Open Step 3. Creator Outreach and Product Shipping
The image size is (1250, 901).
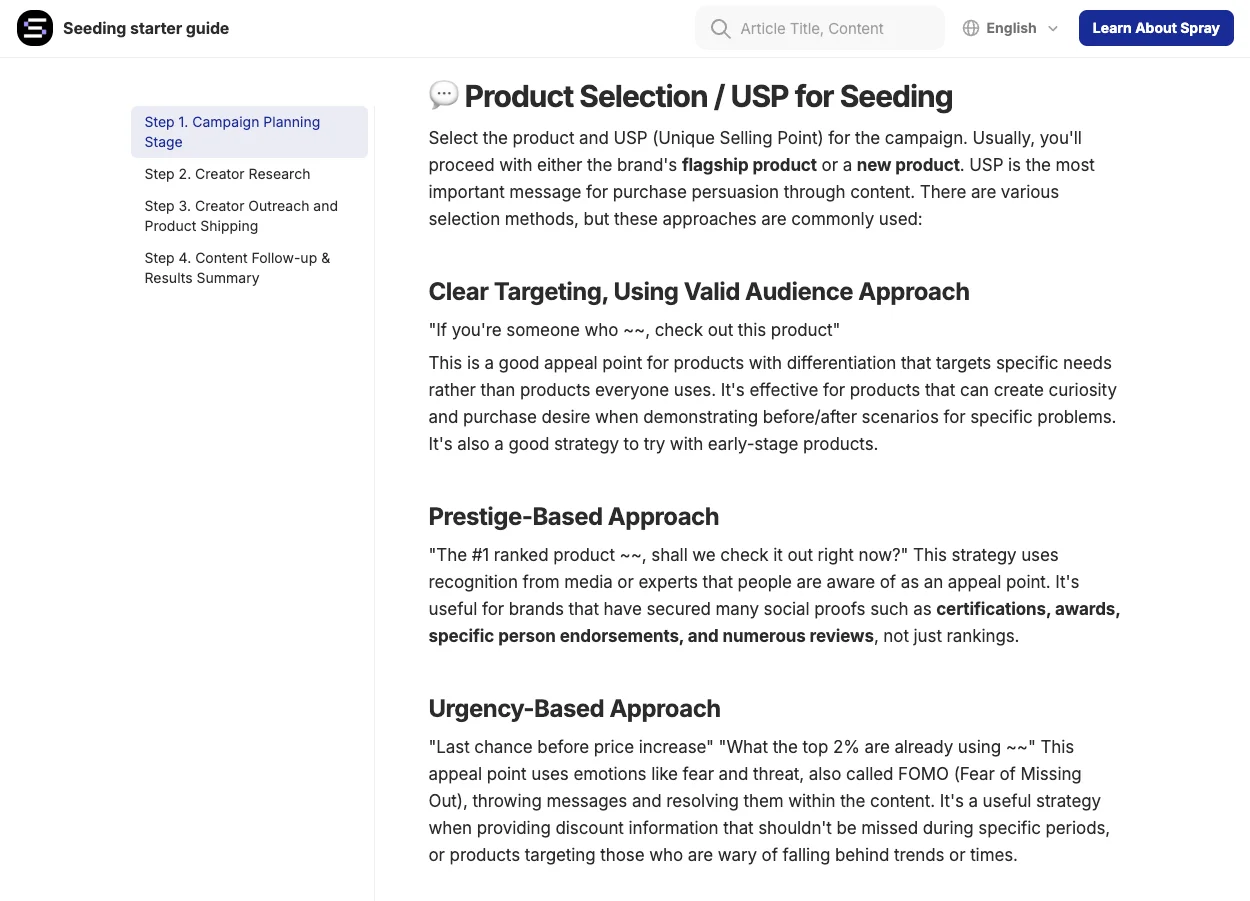[x=242, y=216]
